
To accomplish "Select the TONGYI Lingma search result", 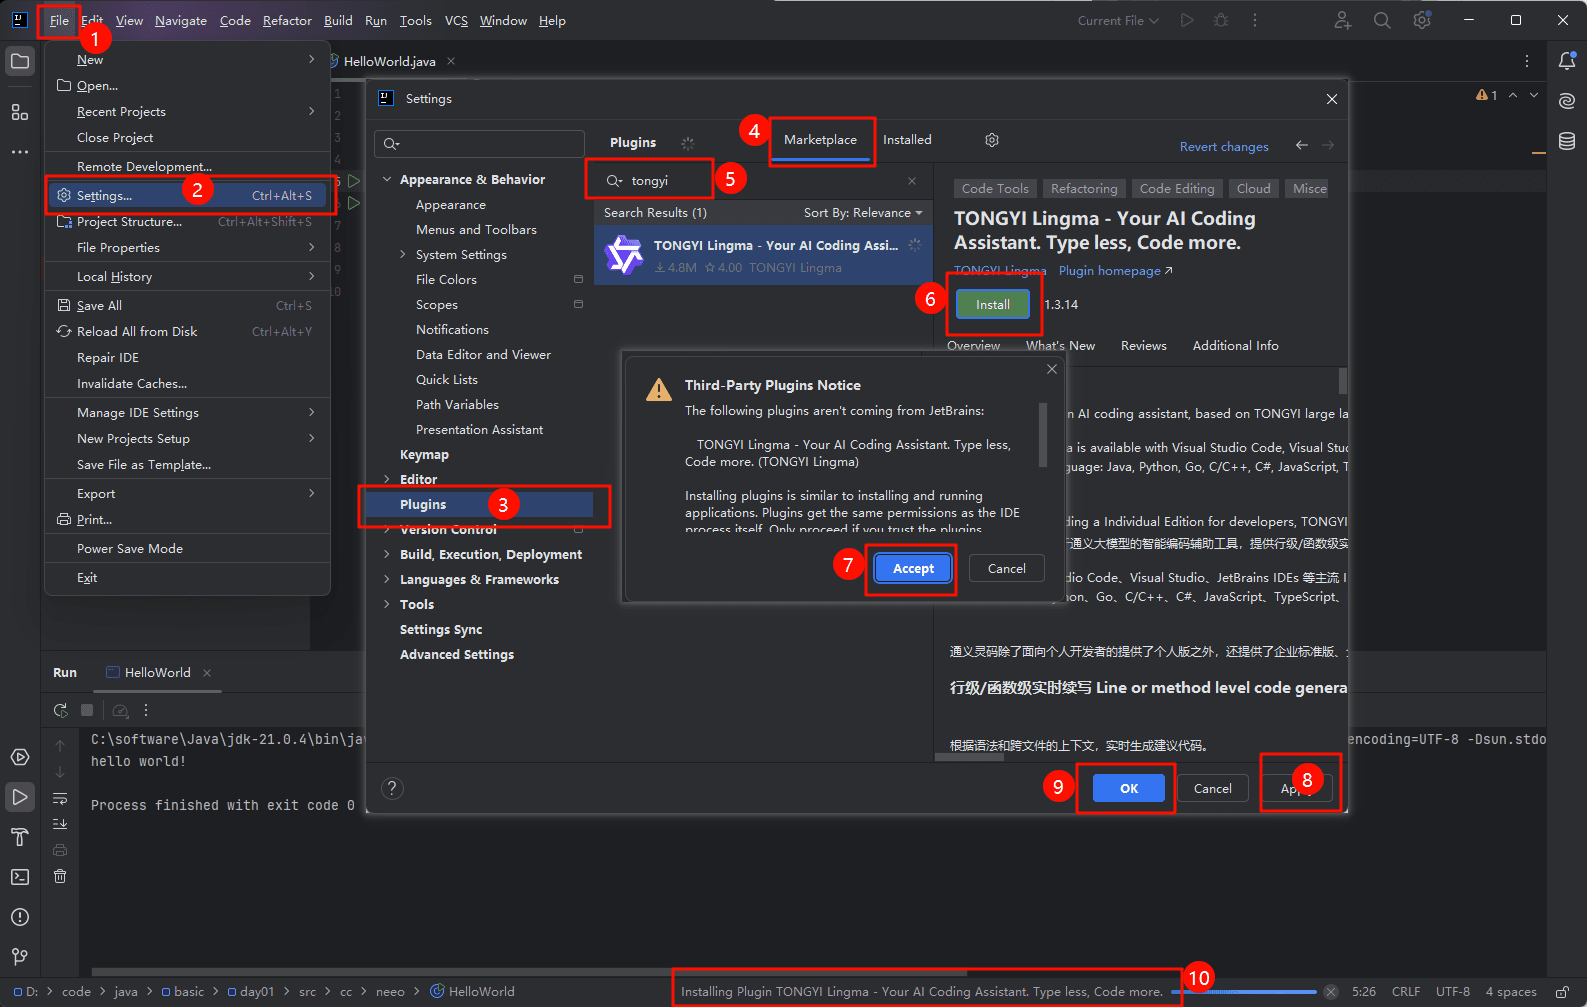I will click(x=764, y=256).
